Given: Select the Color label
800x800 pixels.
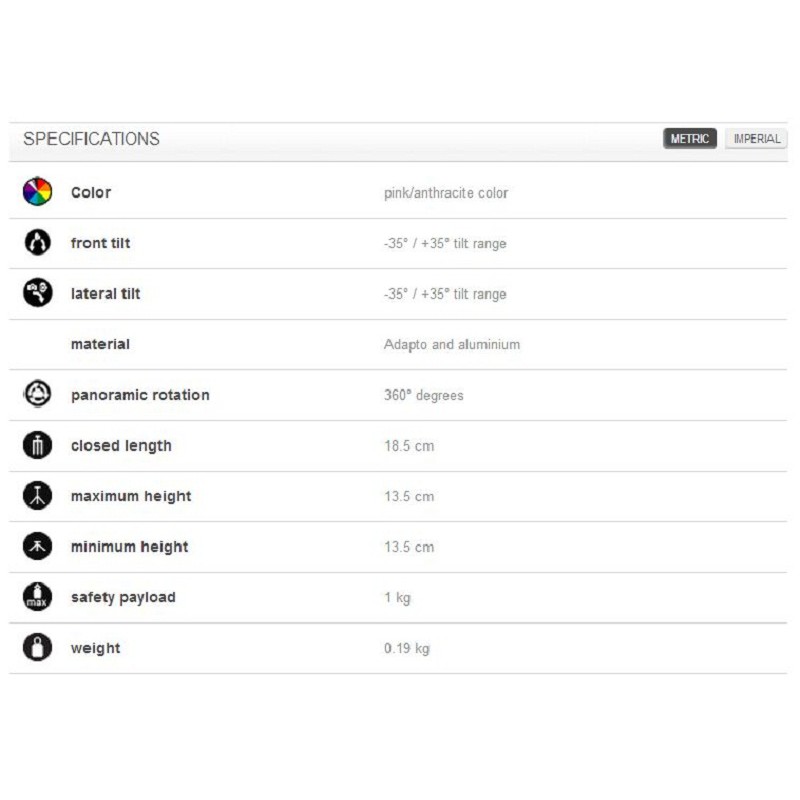Looking at the screenshot, I should [91, 192].
